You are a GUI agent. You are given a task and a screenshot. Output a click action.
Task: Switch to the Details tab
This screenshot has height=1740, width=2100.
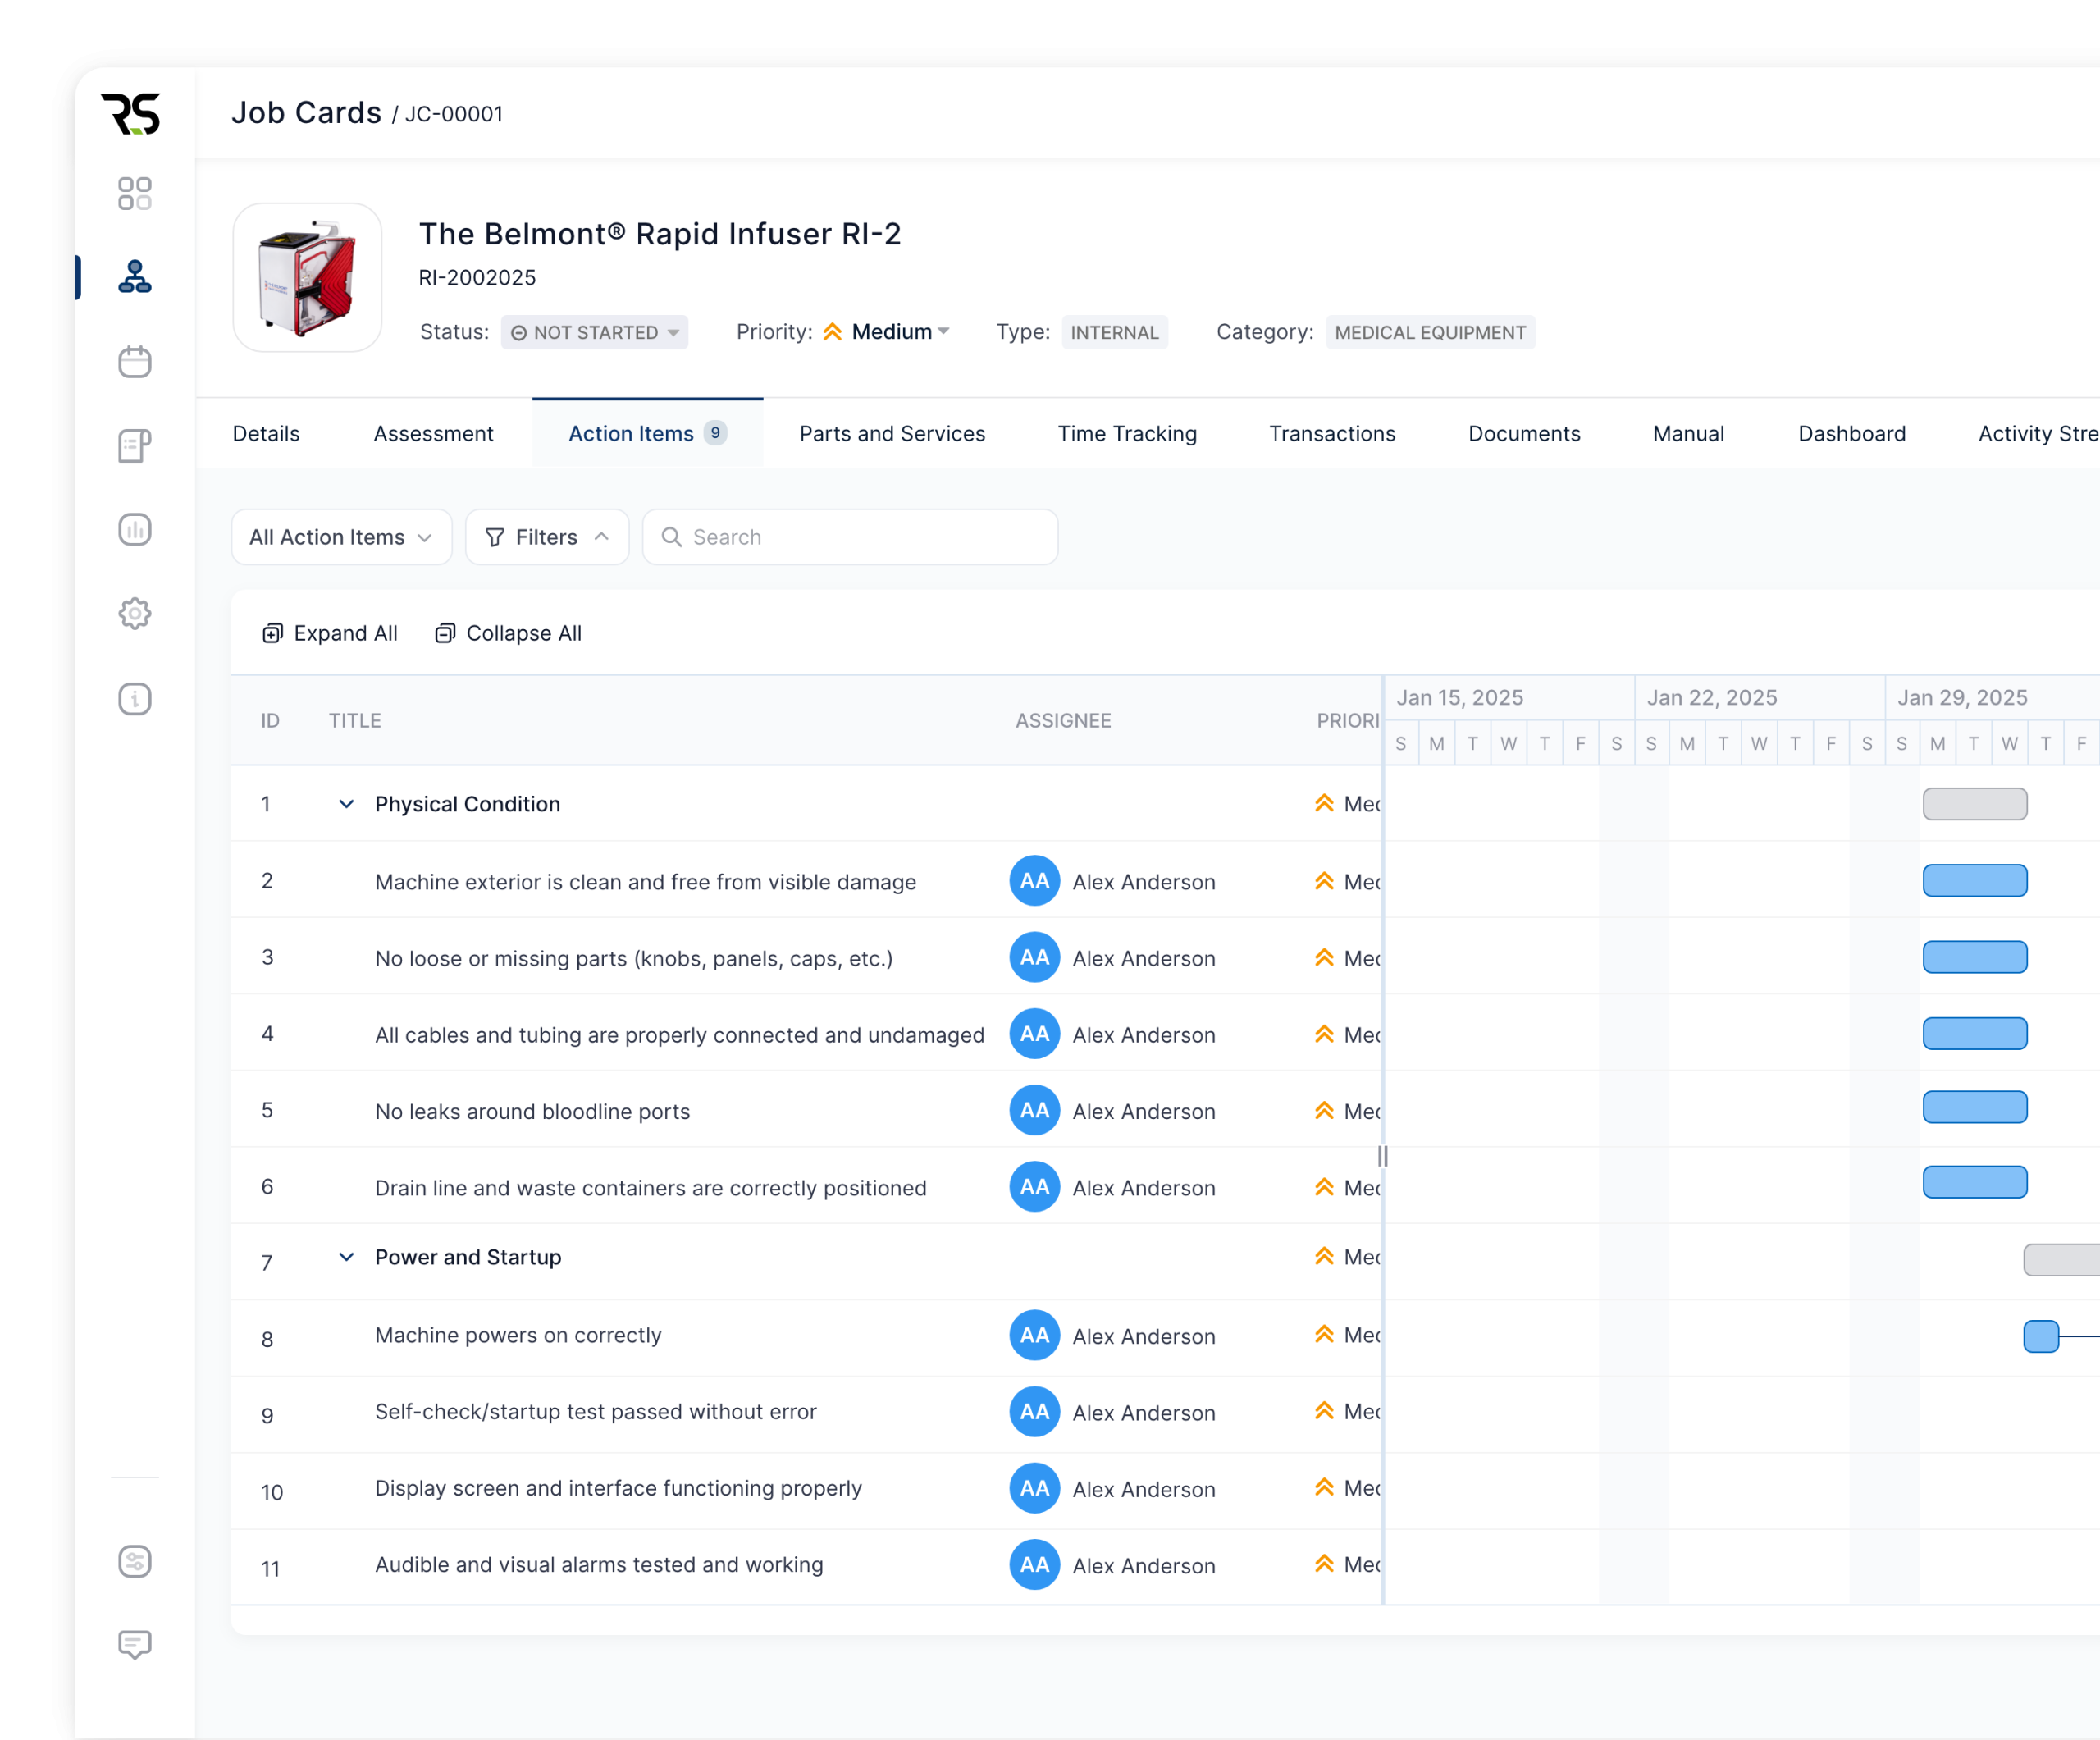266,434
